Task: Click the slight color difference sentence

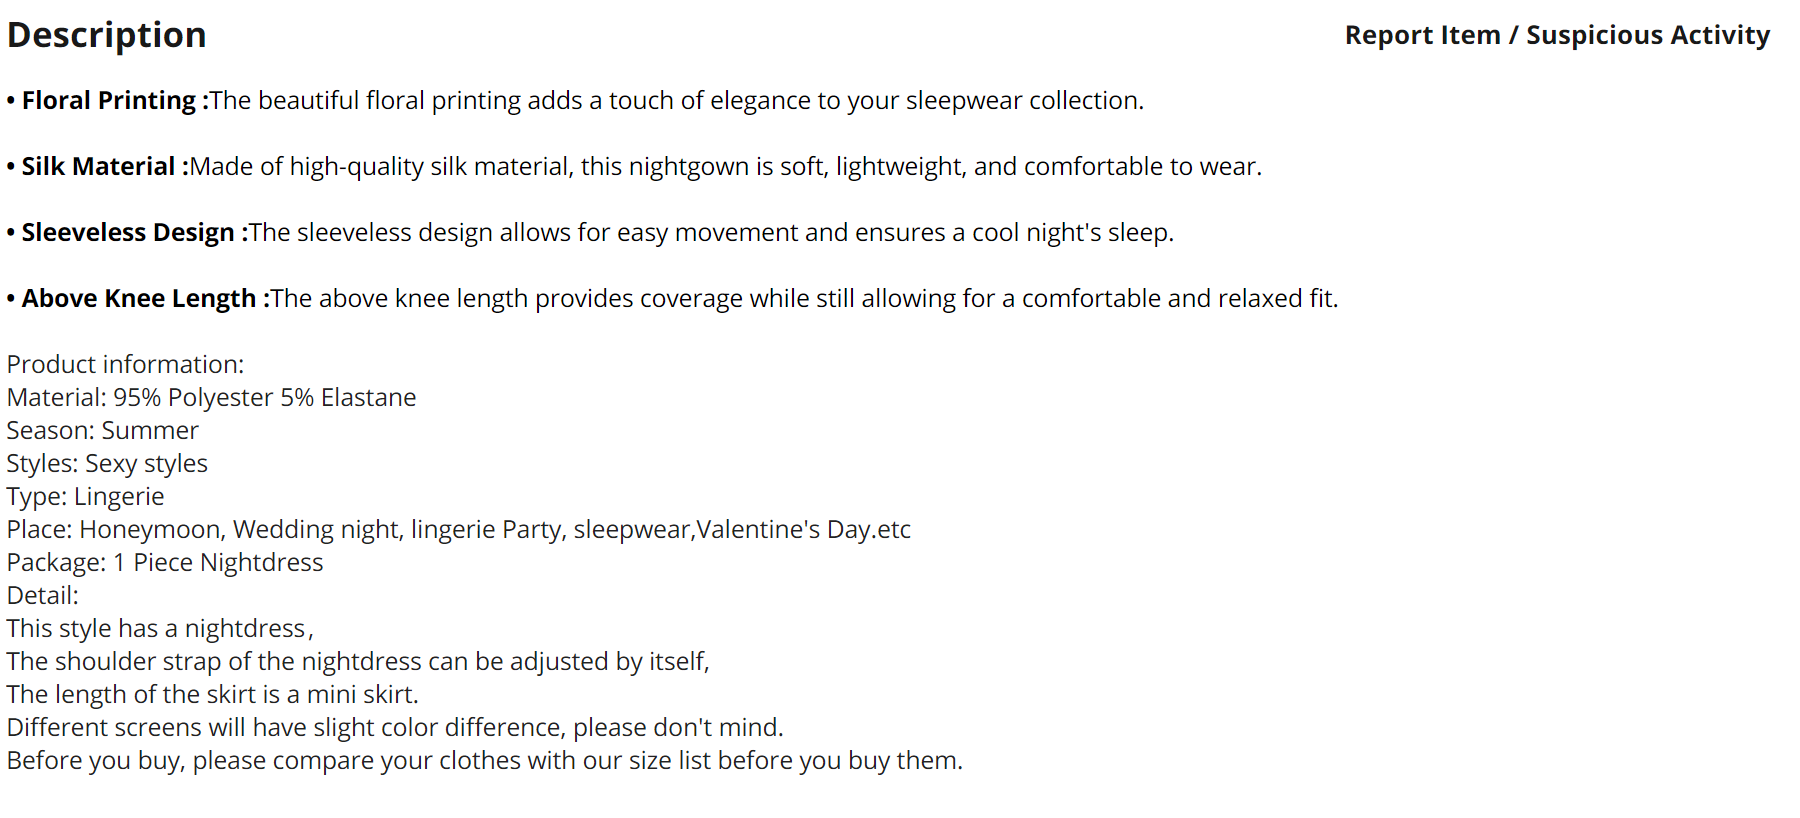Action: (x=395, y=727)
